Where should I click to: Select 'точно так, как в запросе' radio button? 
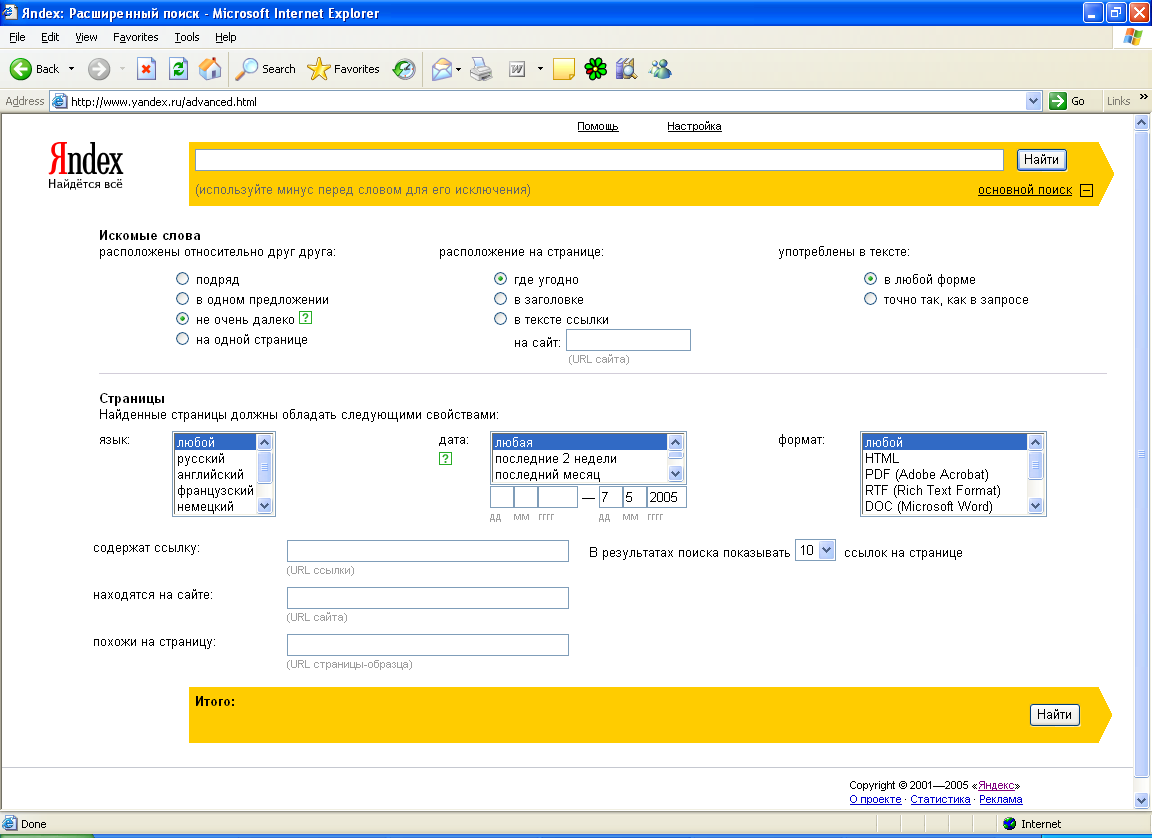point(871,298)
